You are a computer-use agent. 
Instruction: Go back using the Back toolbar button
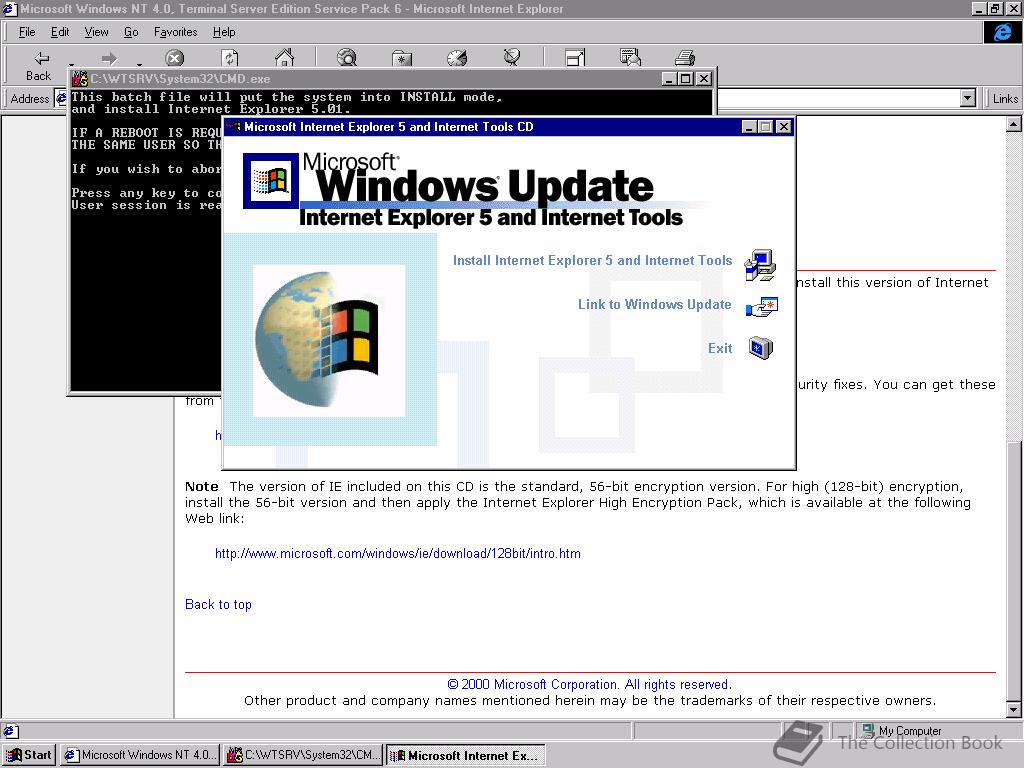[x=39, y=65]
